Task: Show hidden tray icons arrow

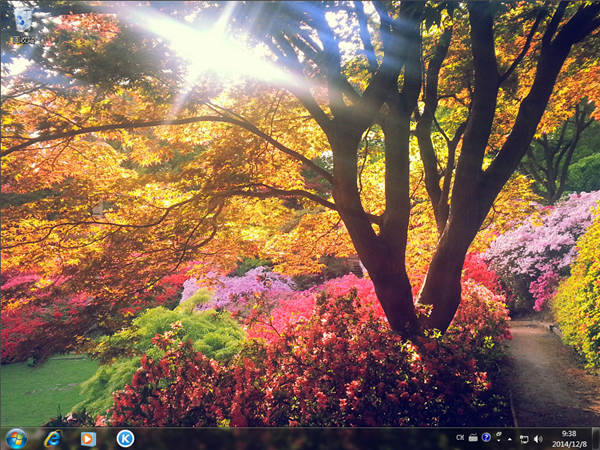Action: tap(509, 439)
